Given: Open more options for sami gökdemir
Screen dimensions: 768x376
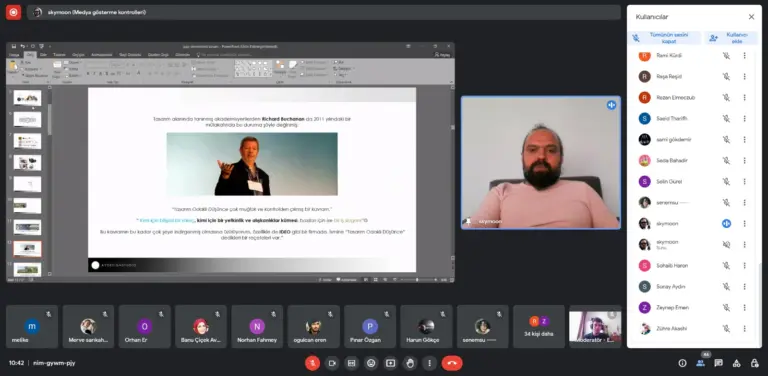Looking at the screenshot, I should (744, 140).
